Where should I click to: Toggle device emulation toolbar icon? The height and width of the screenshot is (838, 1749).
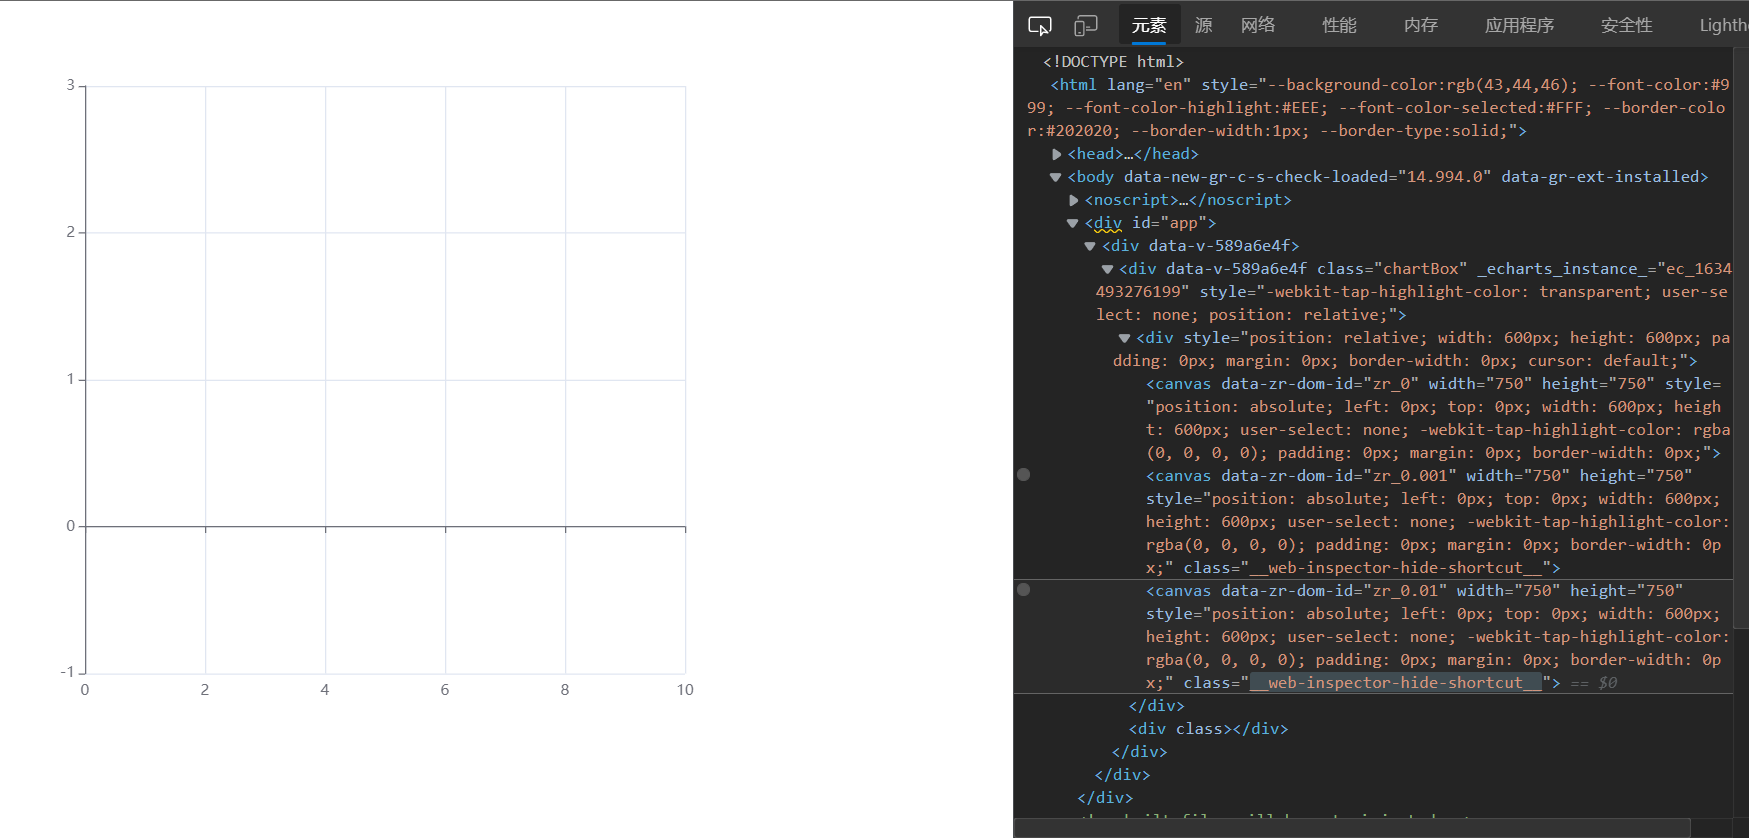(1086, 26)
